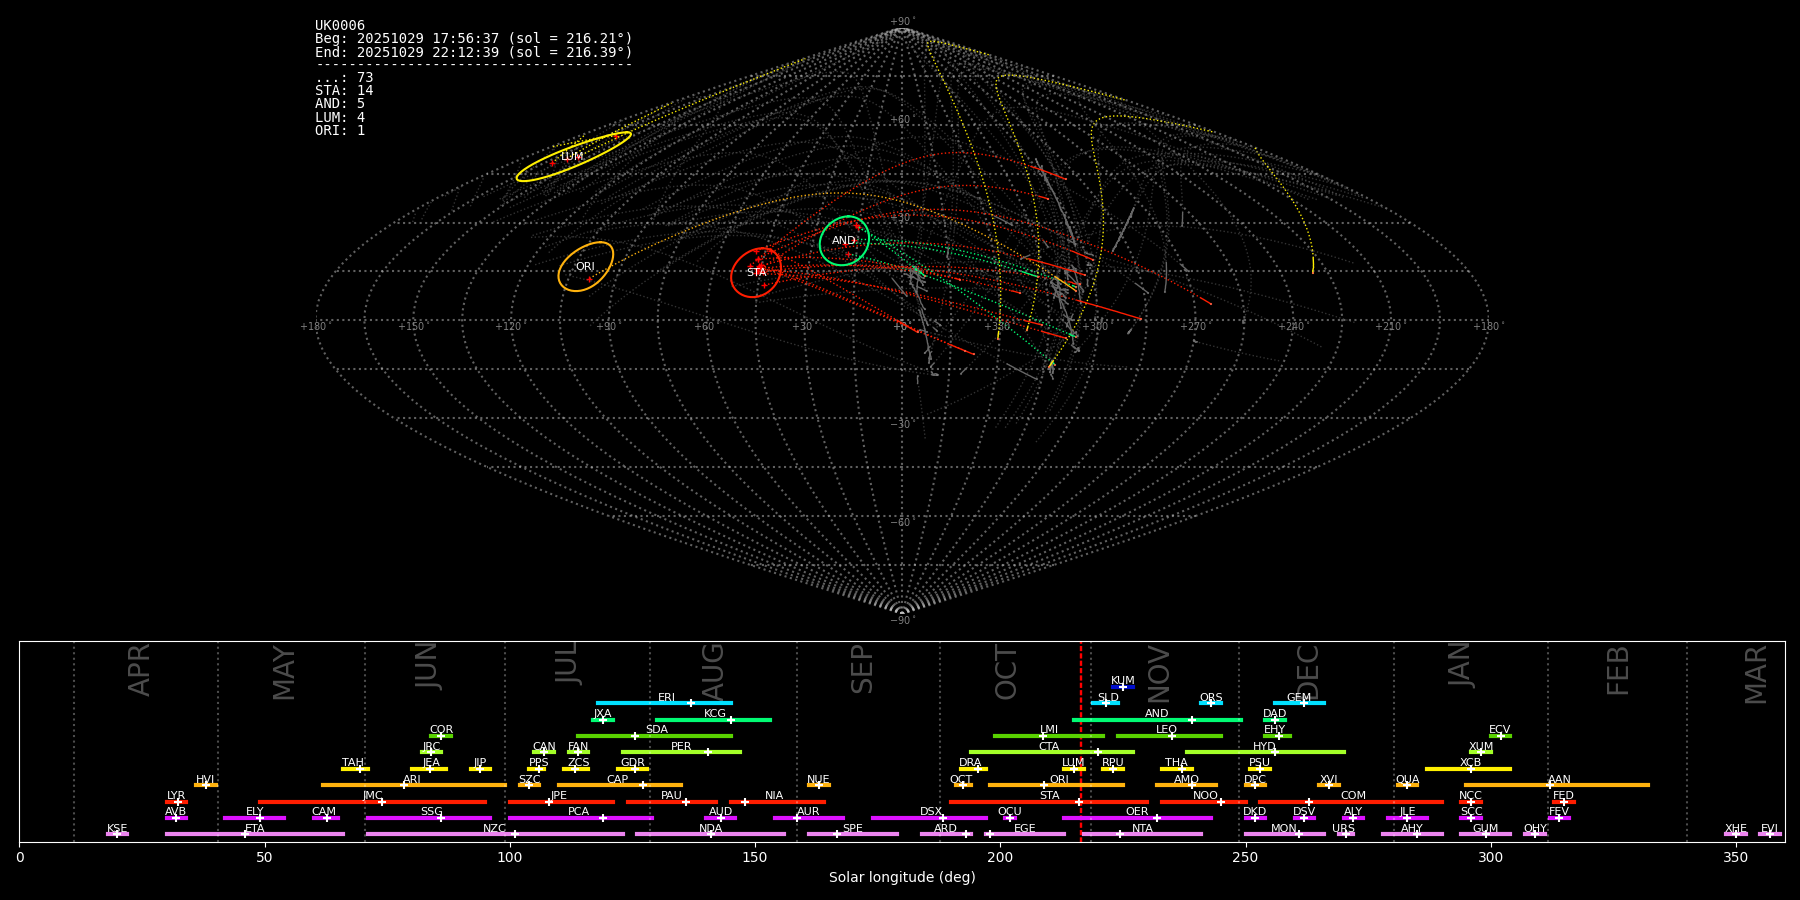Click the NOO shower label in the timeline
Image resolution: width=1800 pixels, height=900 pixels.
click(x=1206, y=796)
